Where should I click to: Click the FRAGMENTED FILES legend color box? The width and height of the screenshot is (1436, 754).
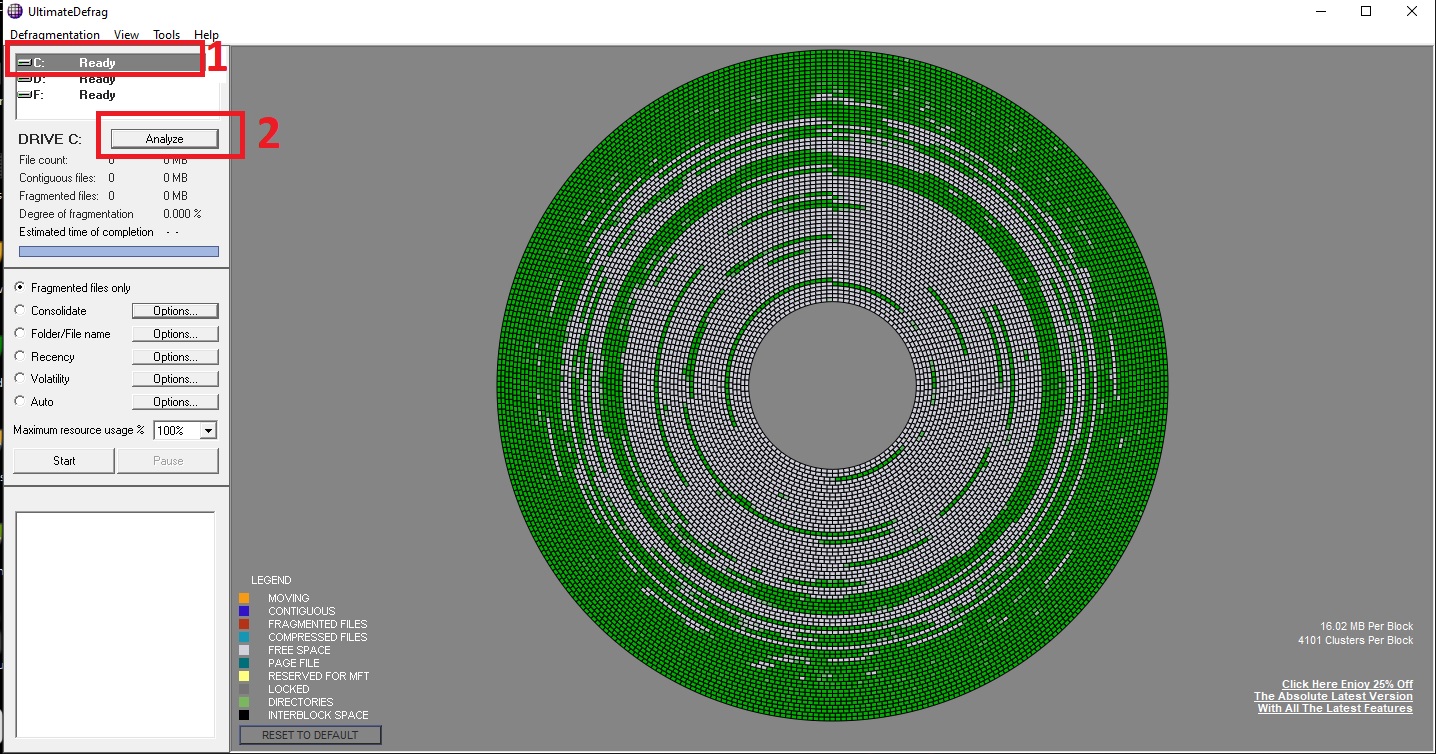[244, 624]
